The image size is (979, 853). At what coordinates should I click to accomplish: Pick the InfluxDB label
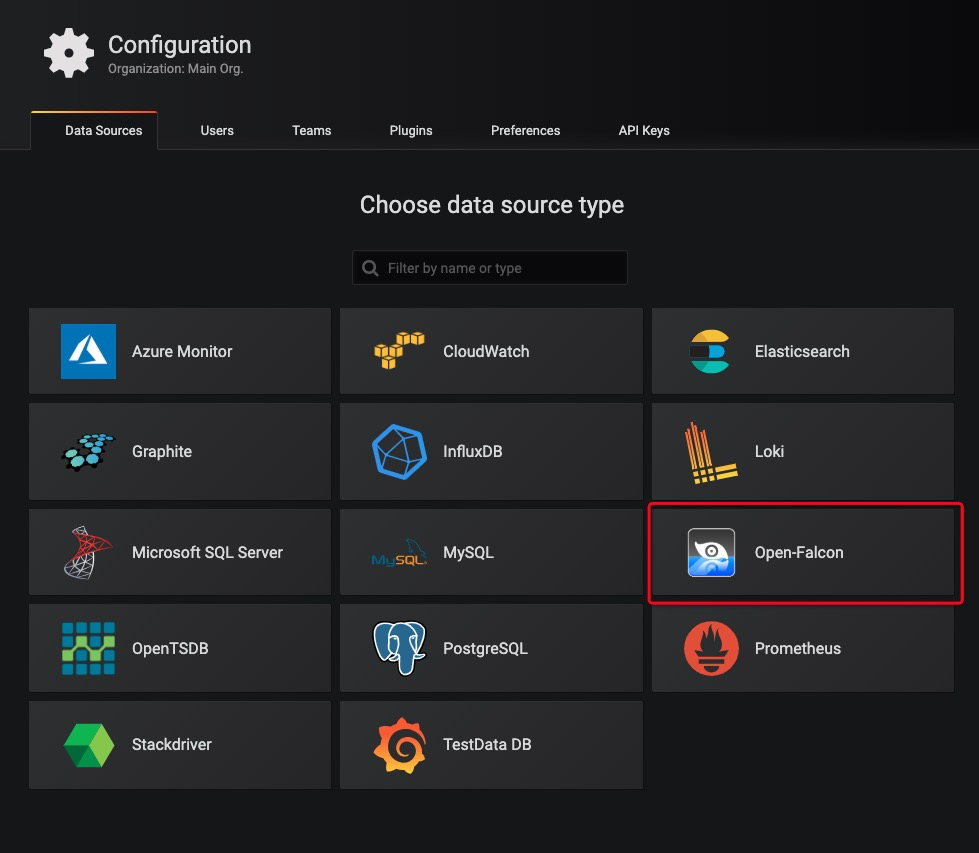coord(472,451)
